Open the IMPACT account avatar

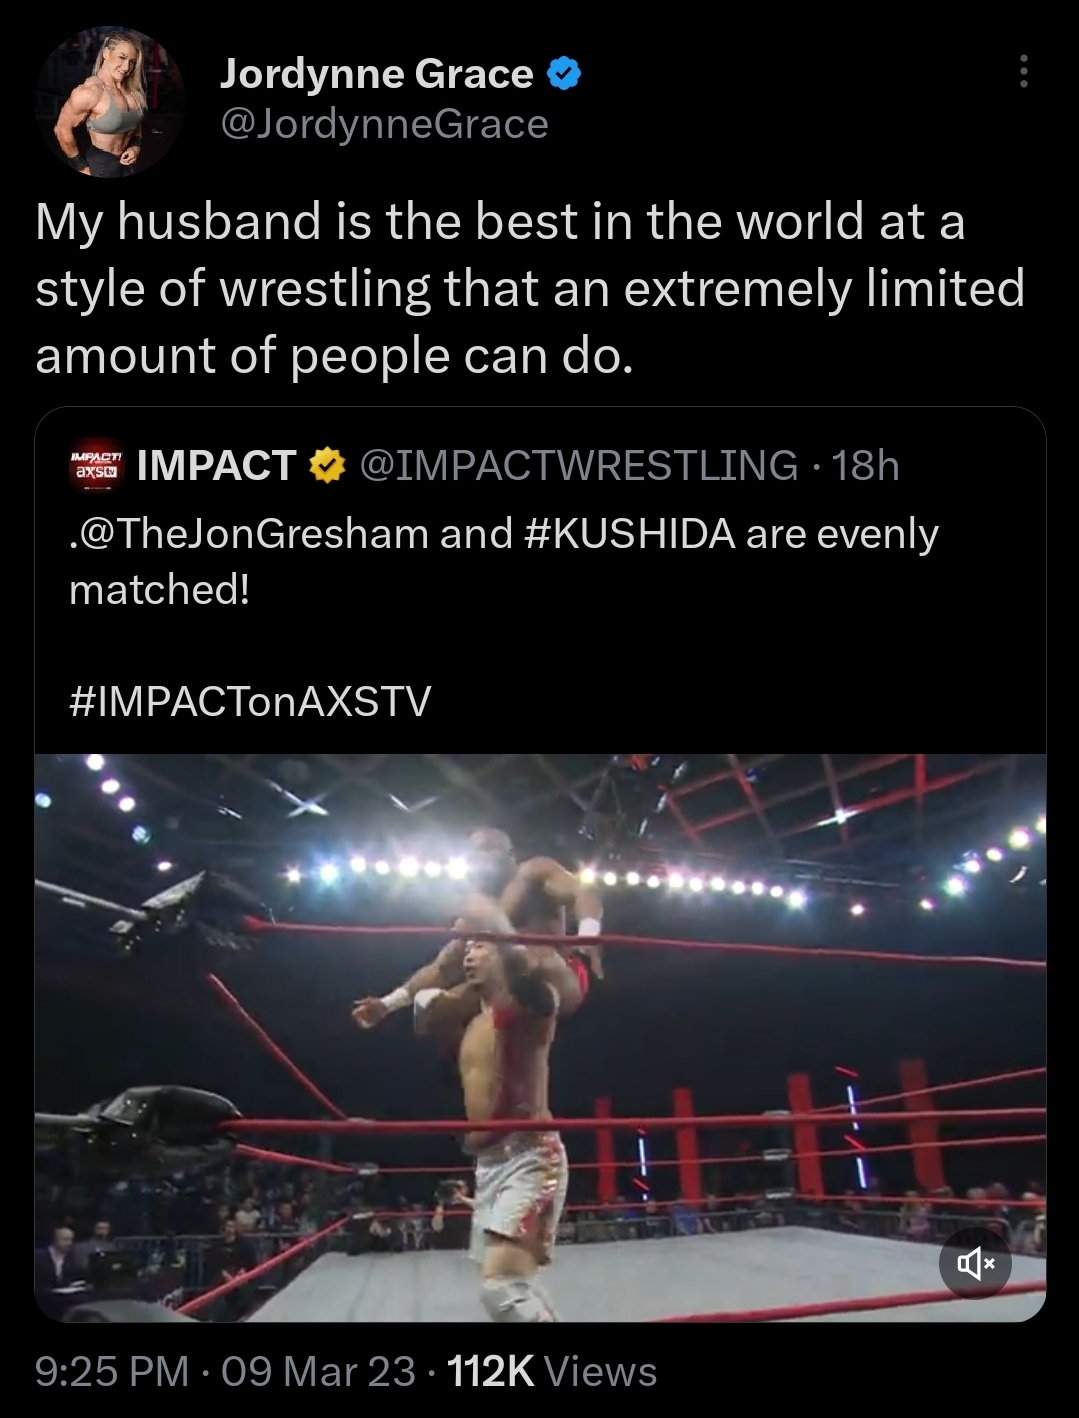96,466
